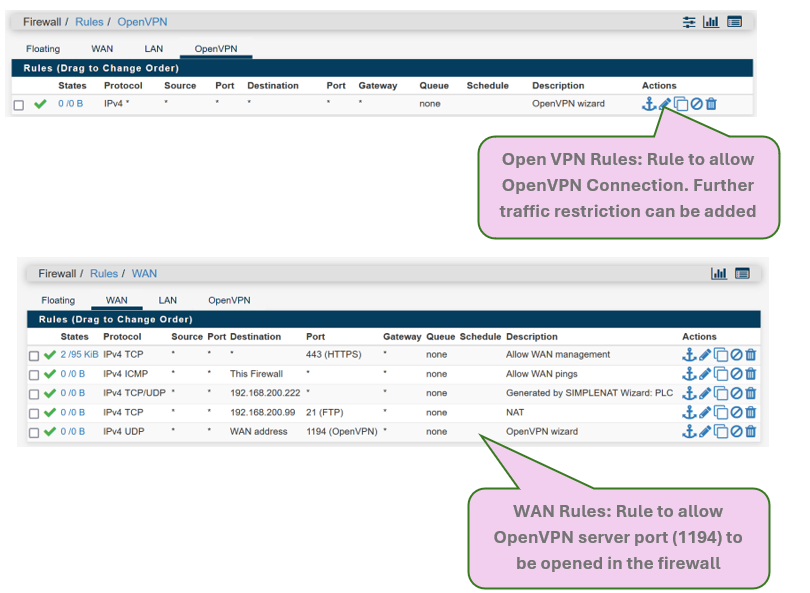Open the filter sliders icon in top OpenVPN header
Viewport: 810px width, 593px height.
689,21
